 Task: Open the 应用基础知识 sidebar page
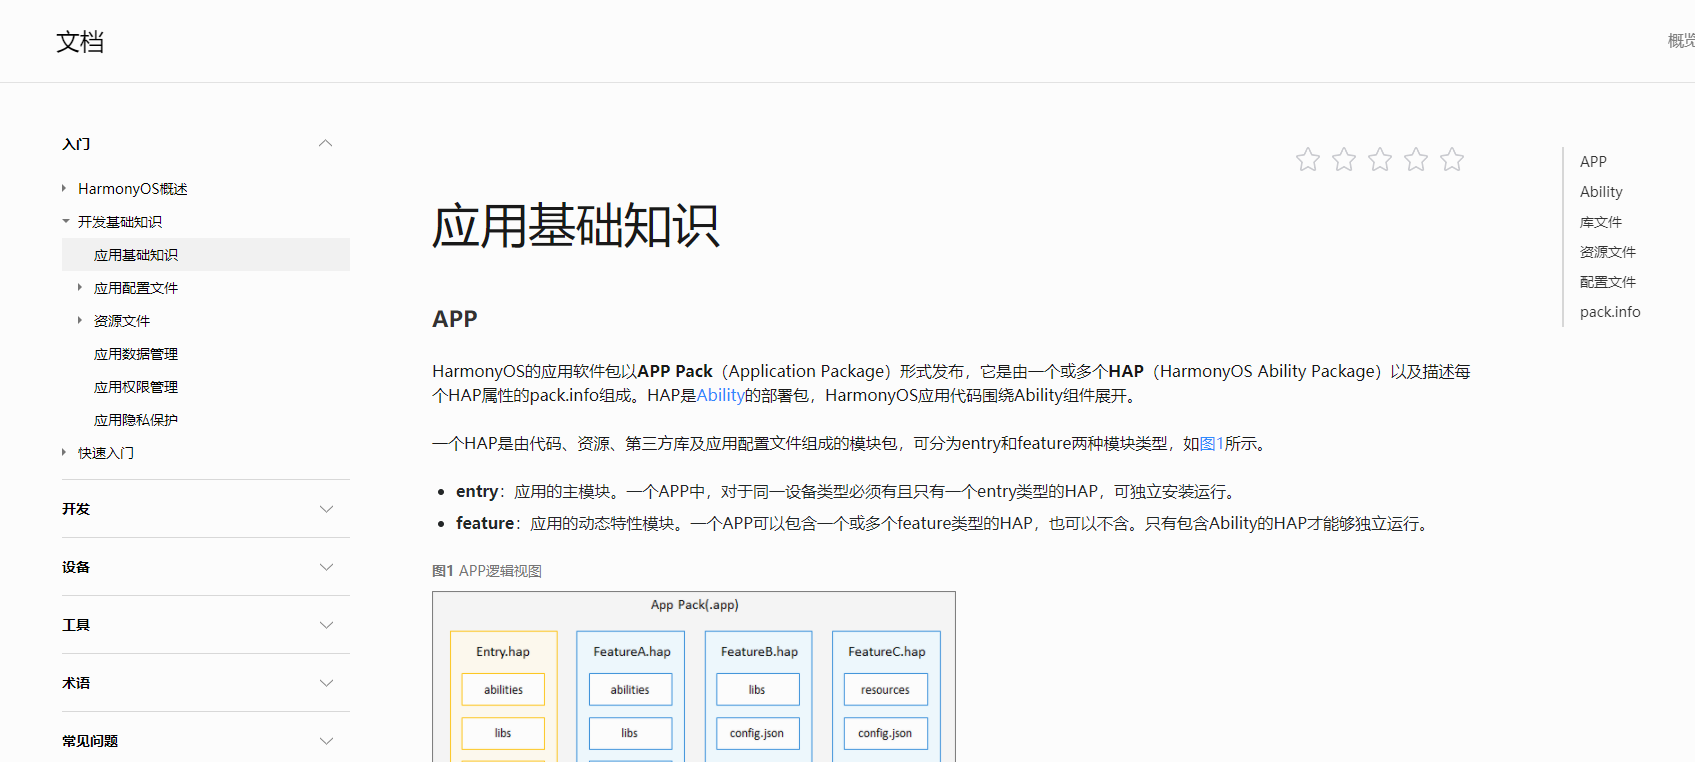pyautogui.click(x=206, y=255)
